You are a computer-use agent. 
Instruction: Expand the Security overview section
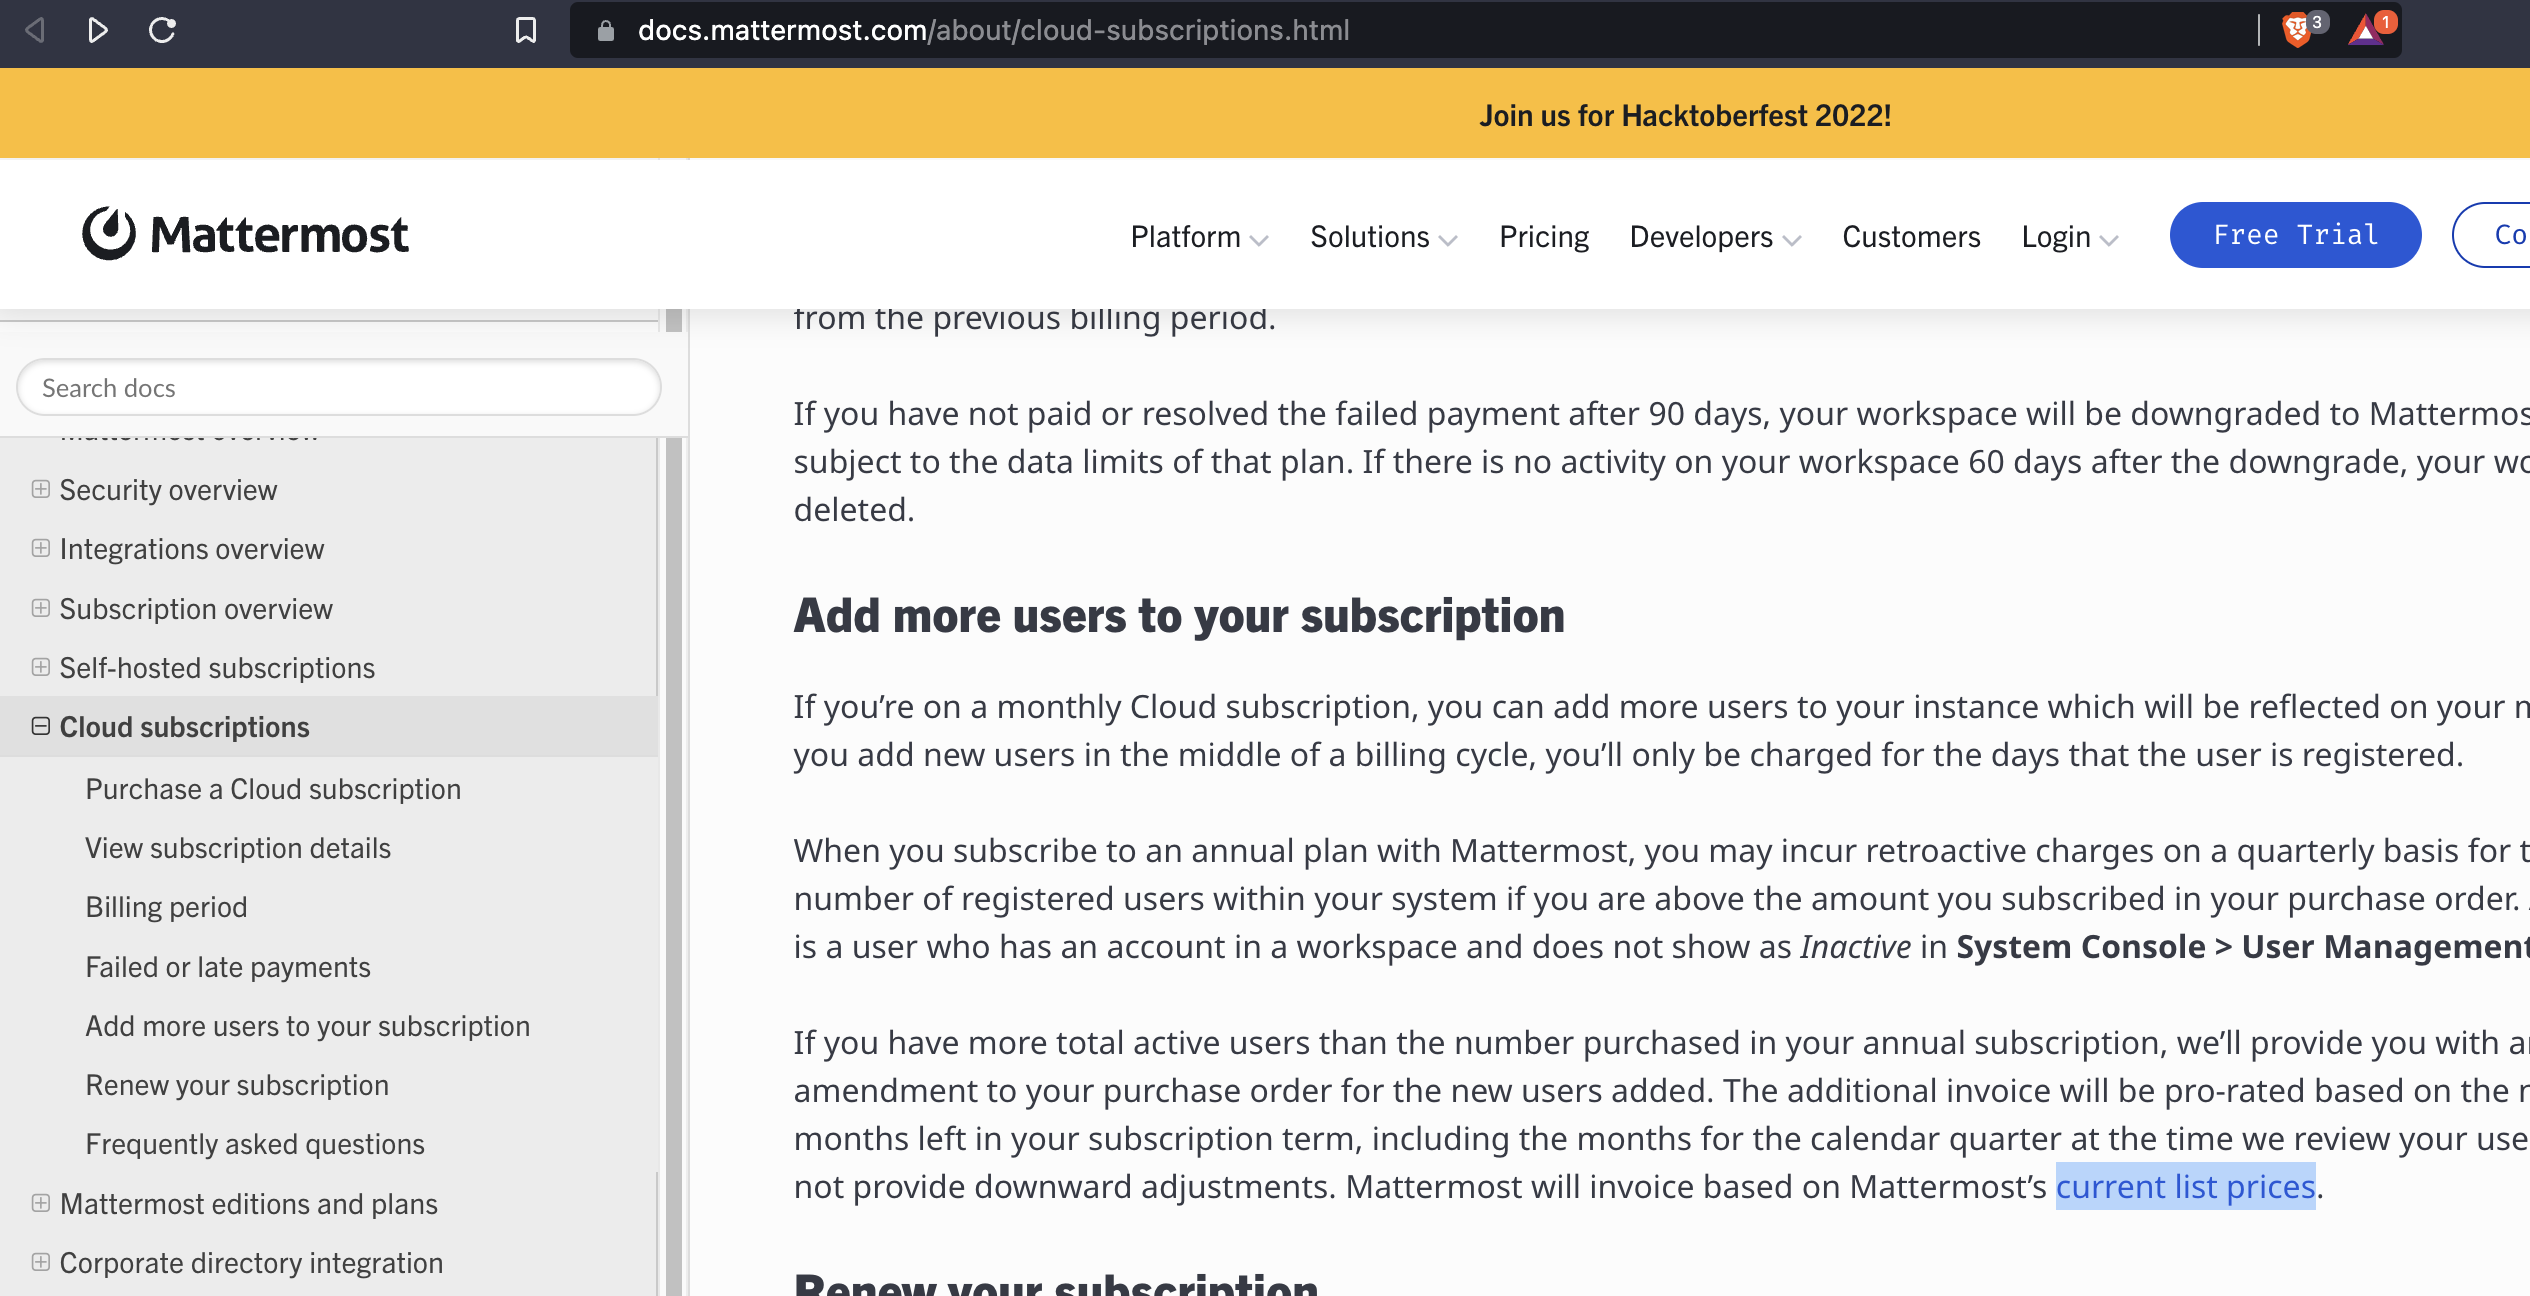40,490
